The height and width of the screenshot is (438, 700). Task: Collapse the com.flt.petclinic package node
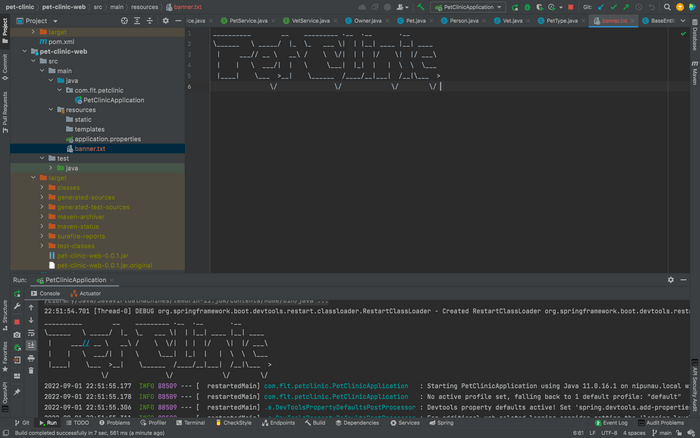[x=60, y=90]
